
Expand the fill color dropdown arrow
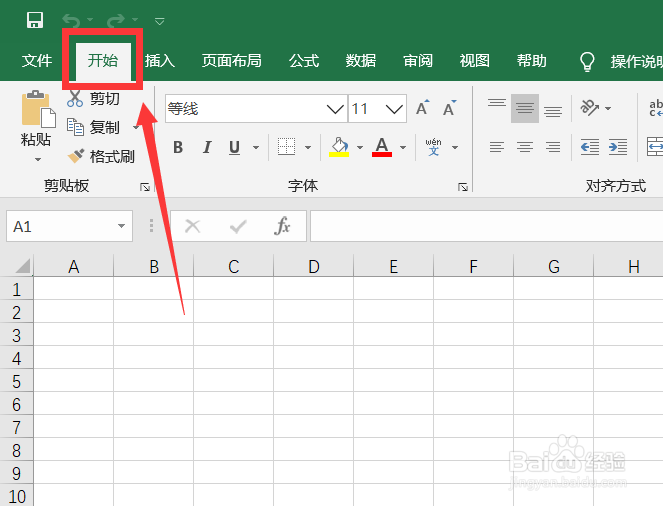coord(360,148)
